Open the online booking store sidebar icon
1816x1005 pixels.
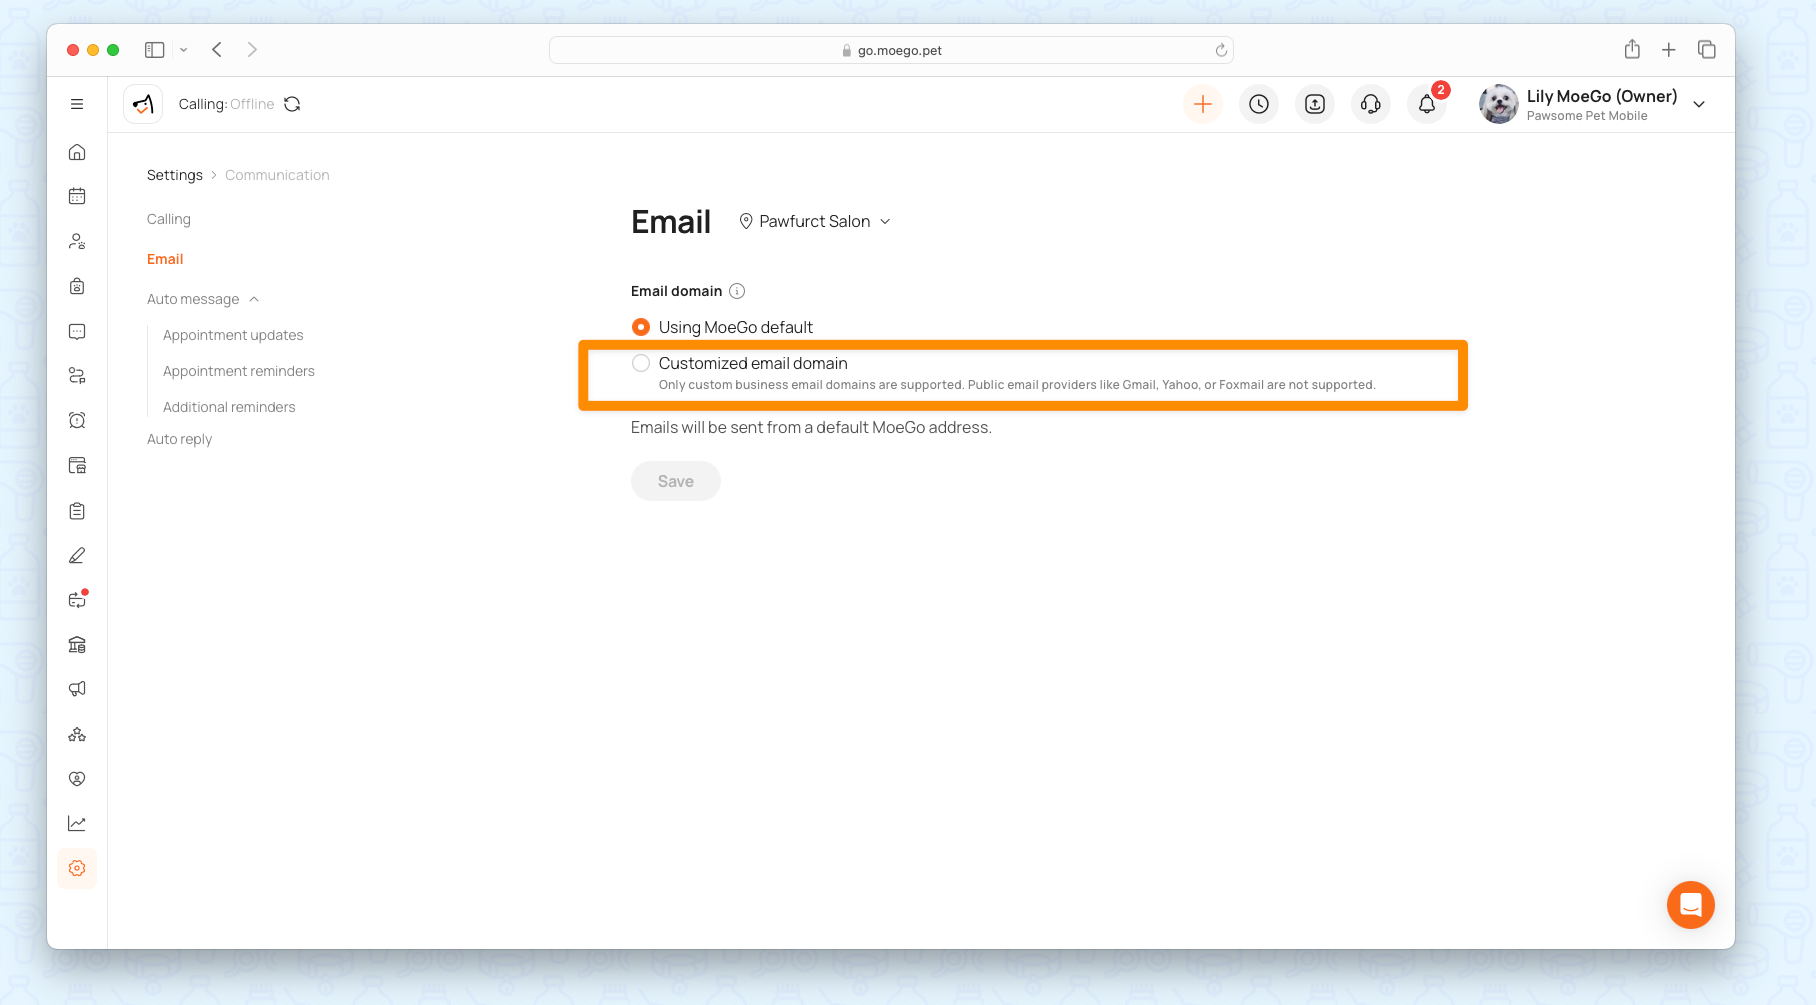coord(77,465)
